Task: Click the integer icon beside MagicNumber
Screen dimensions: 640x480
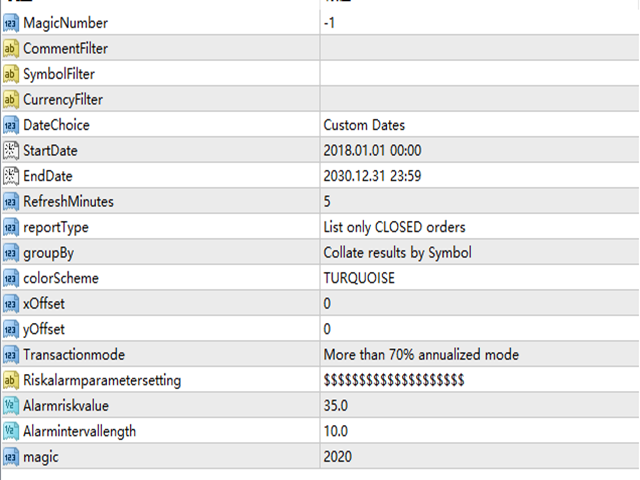Action: [x=11, y=23]
